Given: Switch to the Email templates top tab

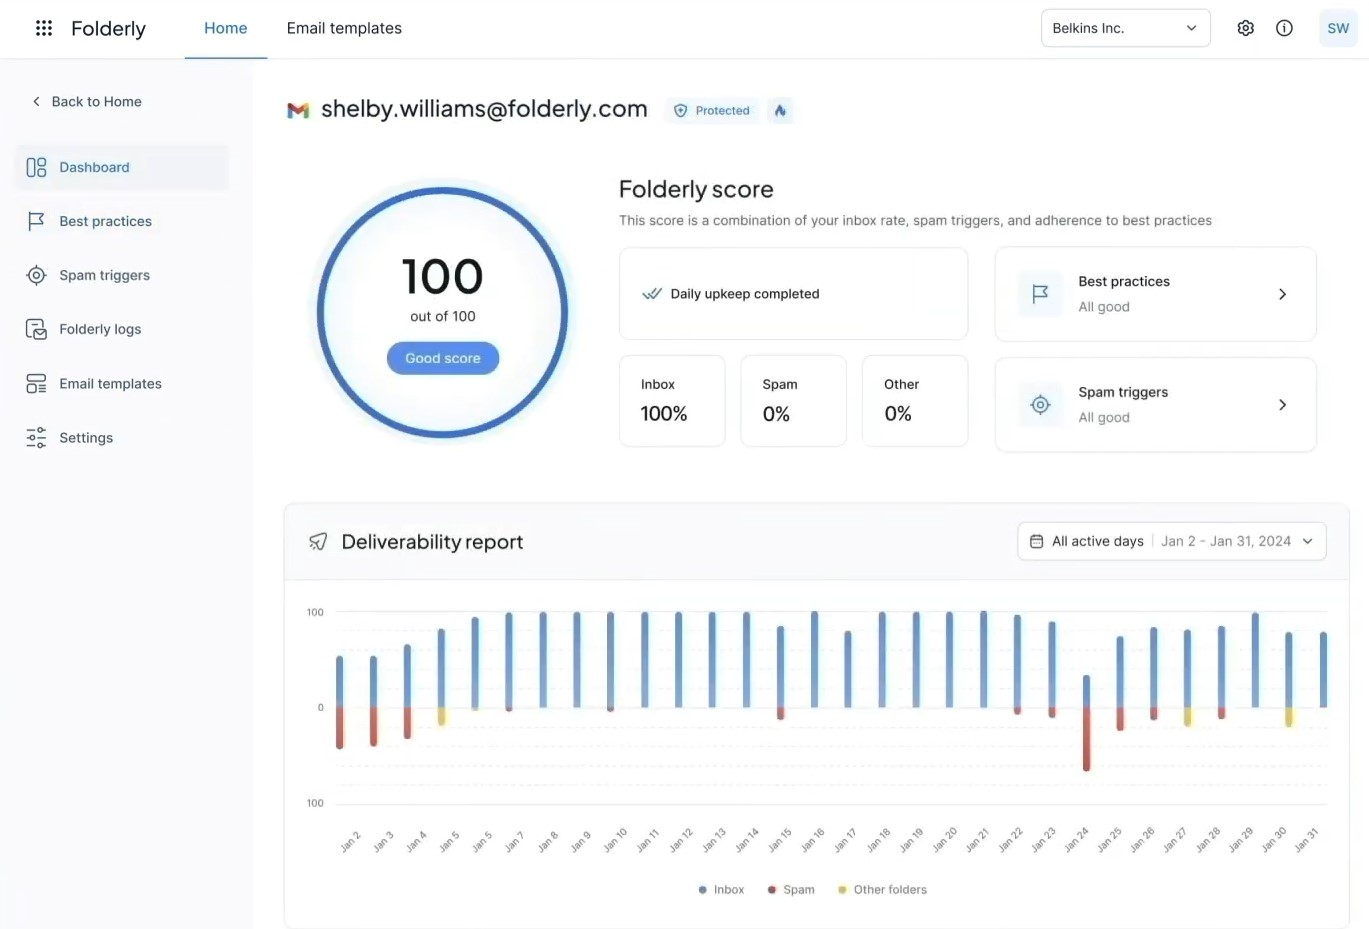Looking at the screenshot, I should coord(344,28).
